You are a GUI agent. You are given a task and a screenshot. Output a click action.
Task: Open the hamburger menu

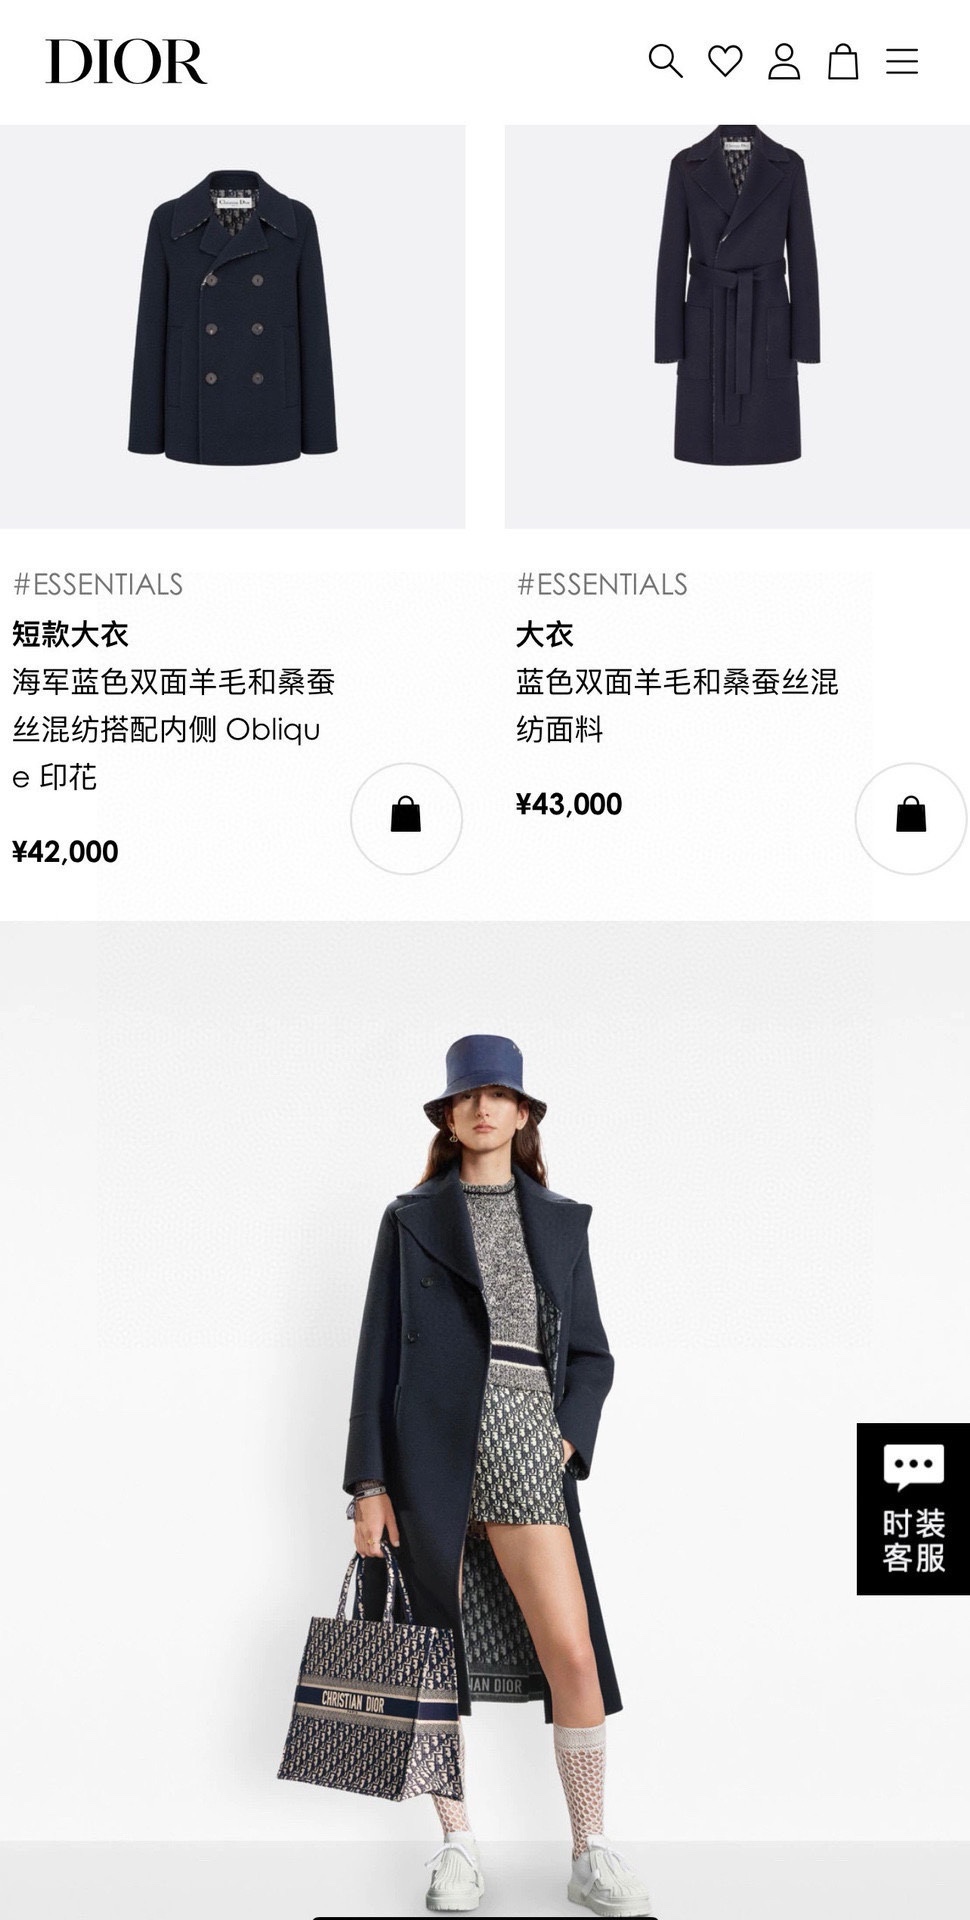[902, 61]
